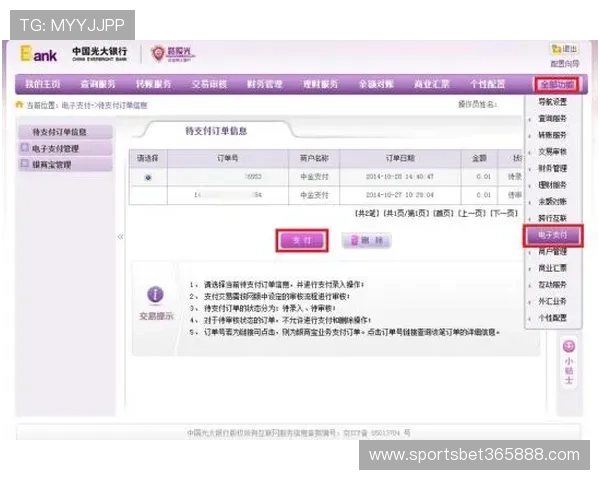Go to 上一页 previous page link
Viewport: 600px width, 480px height.
[472, 213]
